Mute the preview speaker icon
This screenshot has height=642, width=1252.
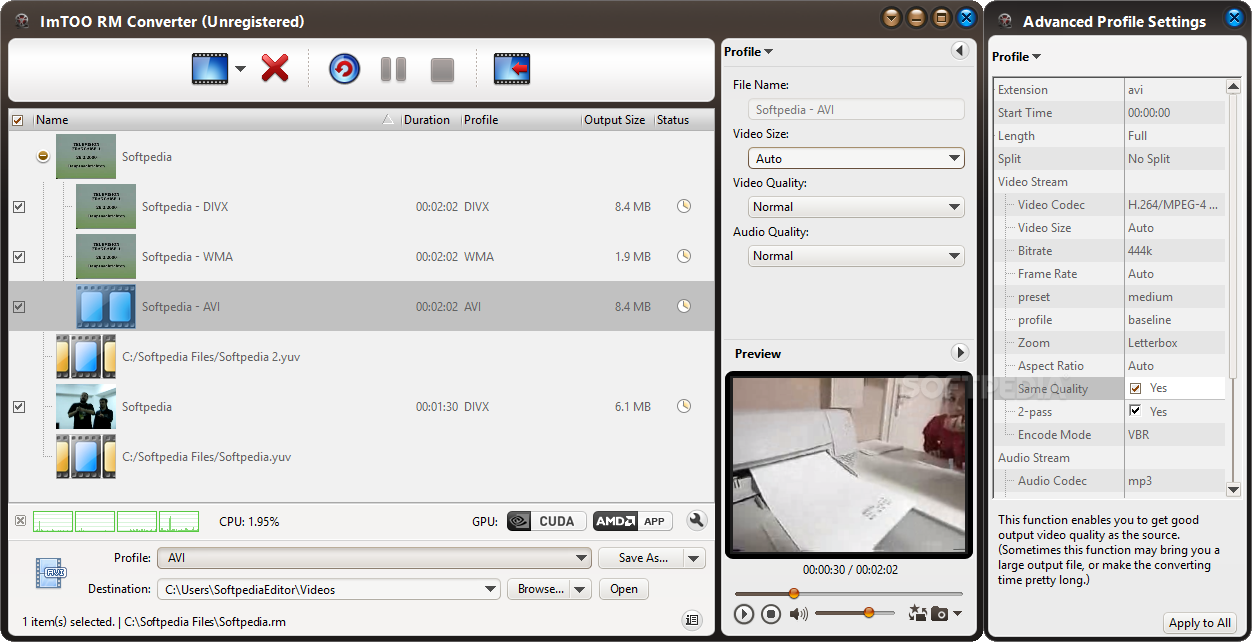[798, 614]
